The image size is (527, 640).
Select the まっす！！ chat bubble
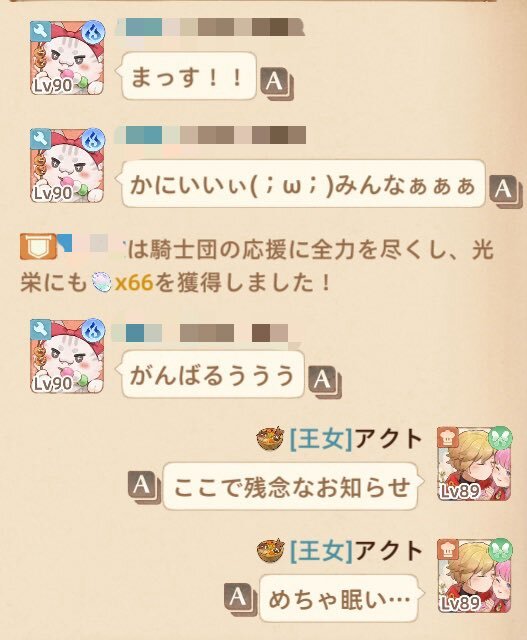(188, 76)
